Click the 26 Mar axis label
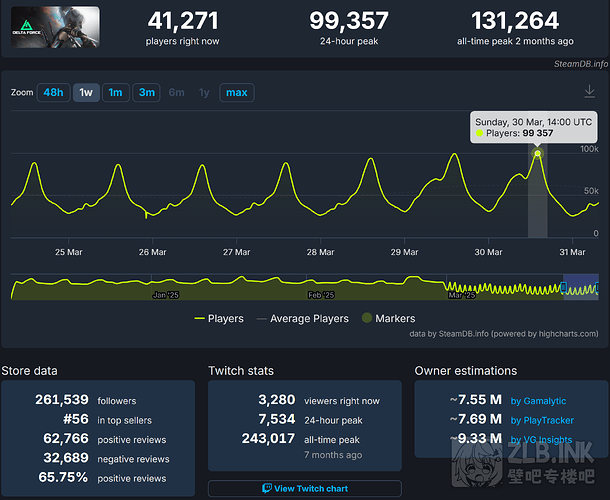 (x=152, y=252)
